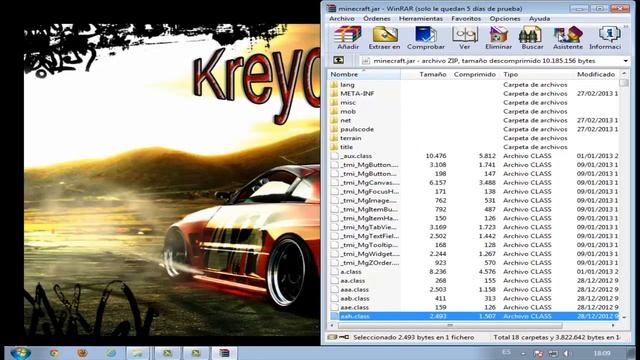Click the Eliminar toolbar icon
This screenshot has height=360, width=640.
click(498, 38)
